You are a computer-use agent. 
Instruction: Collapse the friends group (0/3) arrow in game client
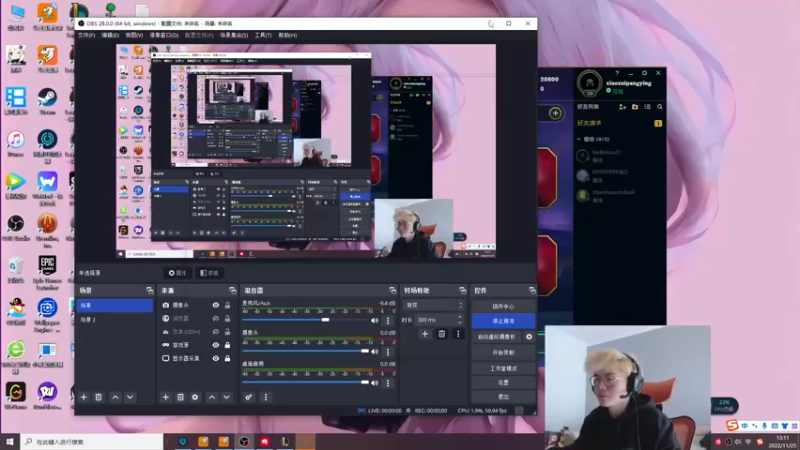point(579,139)
